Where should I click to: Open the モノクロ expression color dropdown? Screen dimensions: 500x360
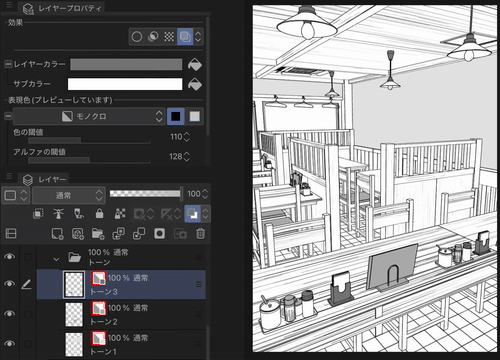pos(89,116)
